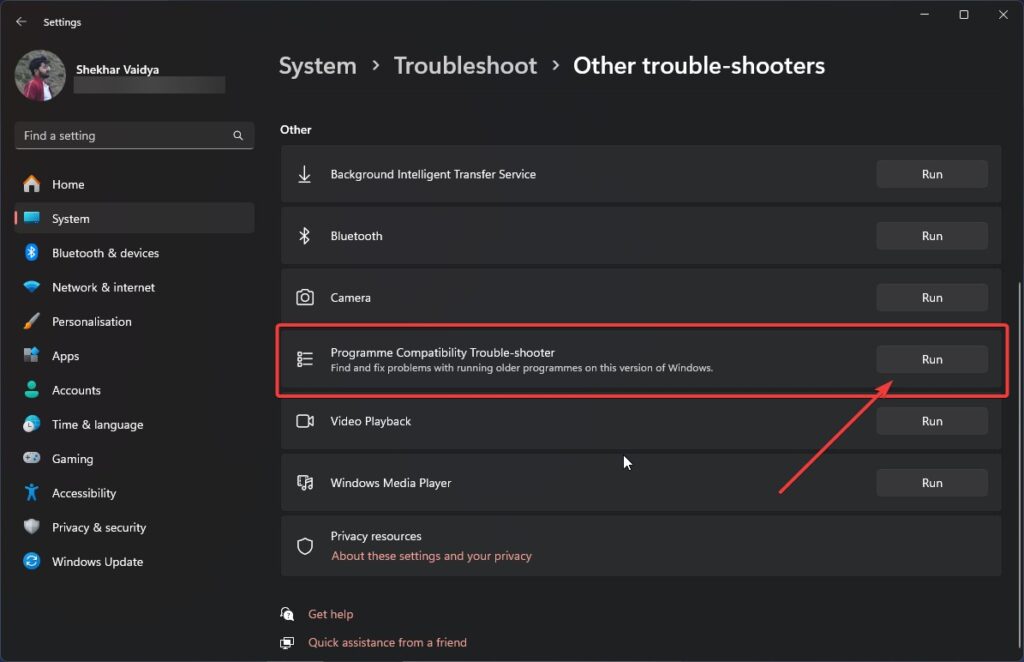Click the back arrow in Settings
This screenshot has width=1024, height=662.
[21, 22]
